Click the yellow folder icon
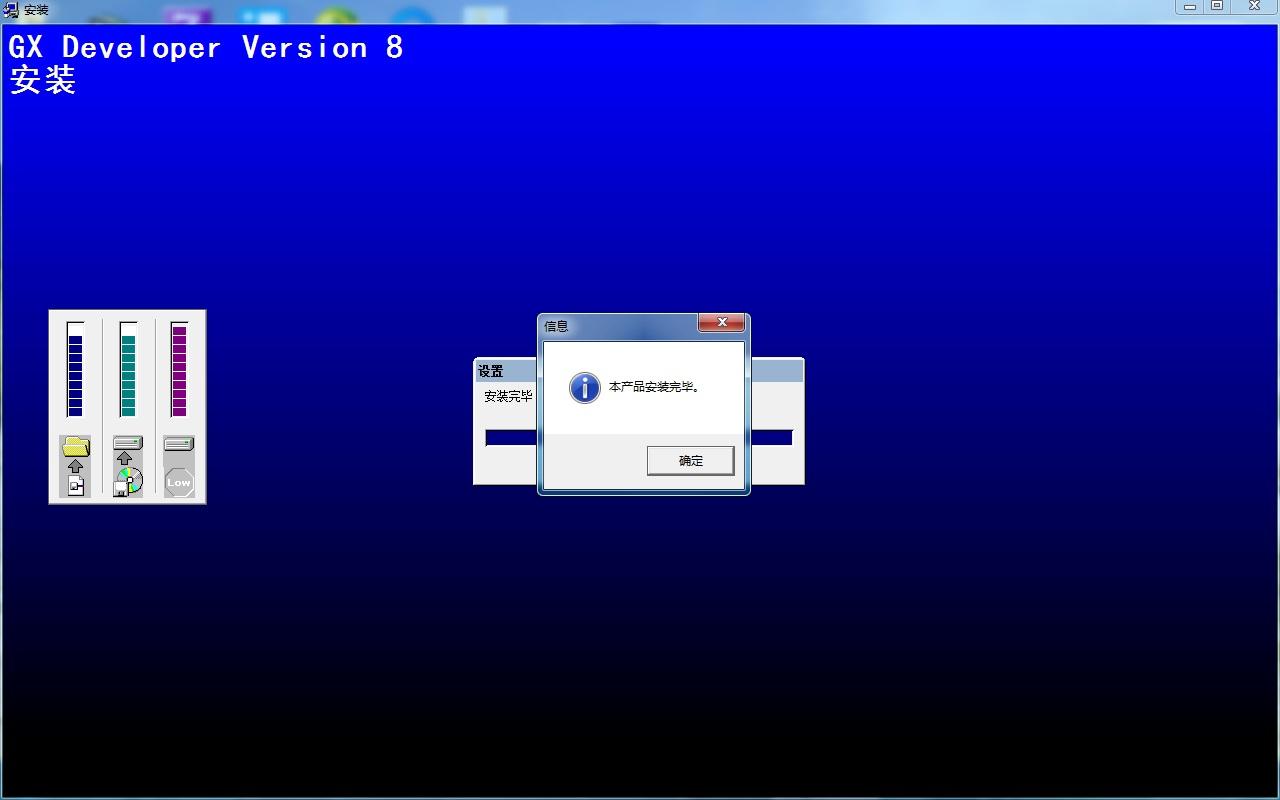The width and height of the screenshot is (1280, 800). coord(76,446)
